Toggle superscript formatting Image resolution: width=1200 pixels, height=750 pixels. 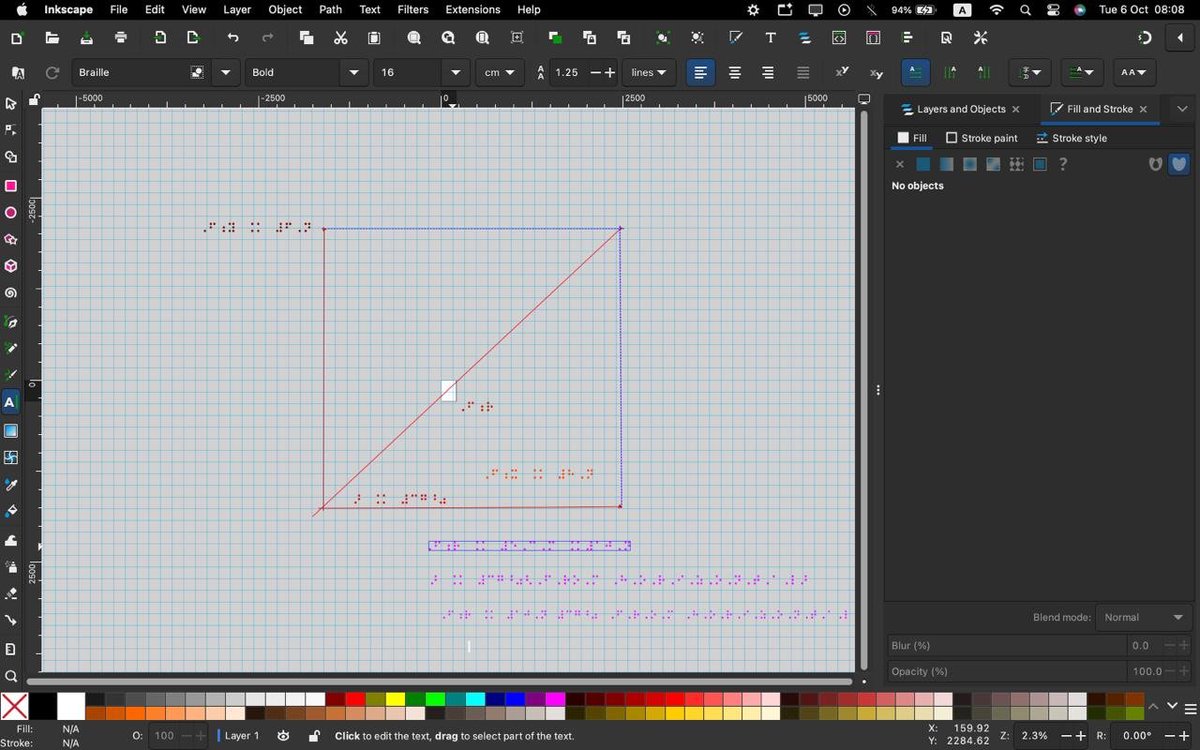point(842,73)
